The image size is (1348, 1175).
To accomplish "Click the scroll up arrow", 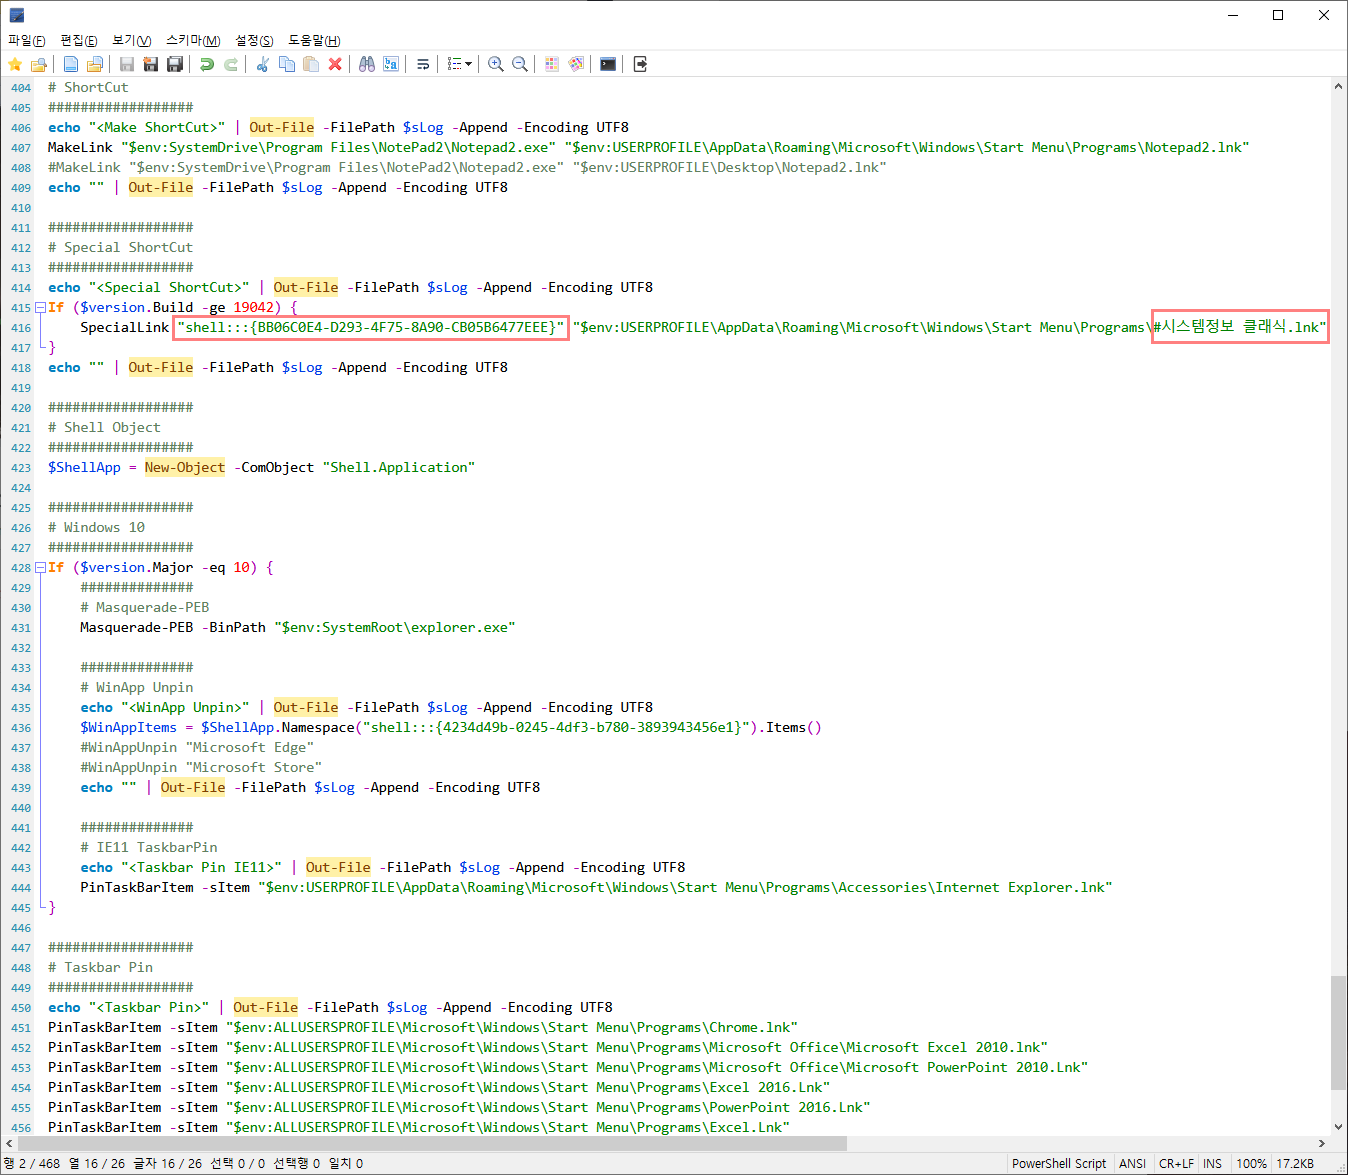I will pyautogui.click(x=1338, y=87).
